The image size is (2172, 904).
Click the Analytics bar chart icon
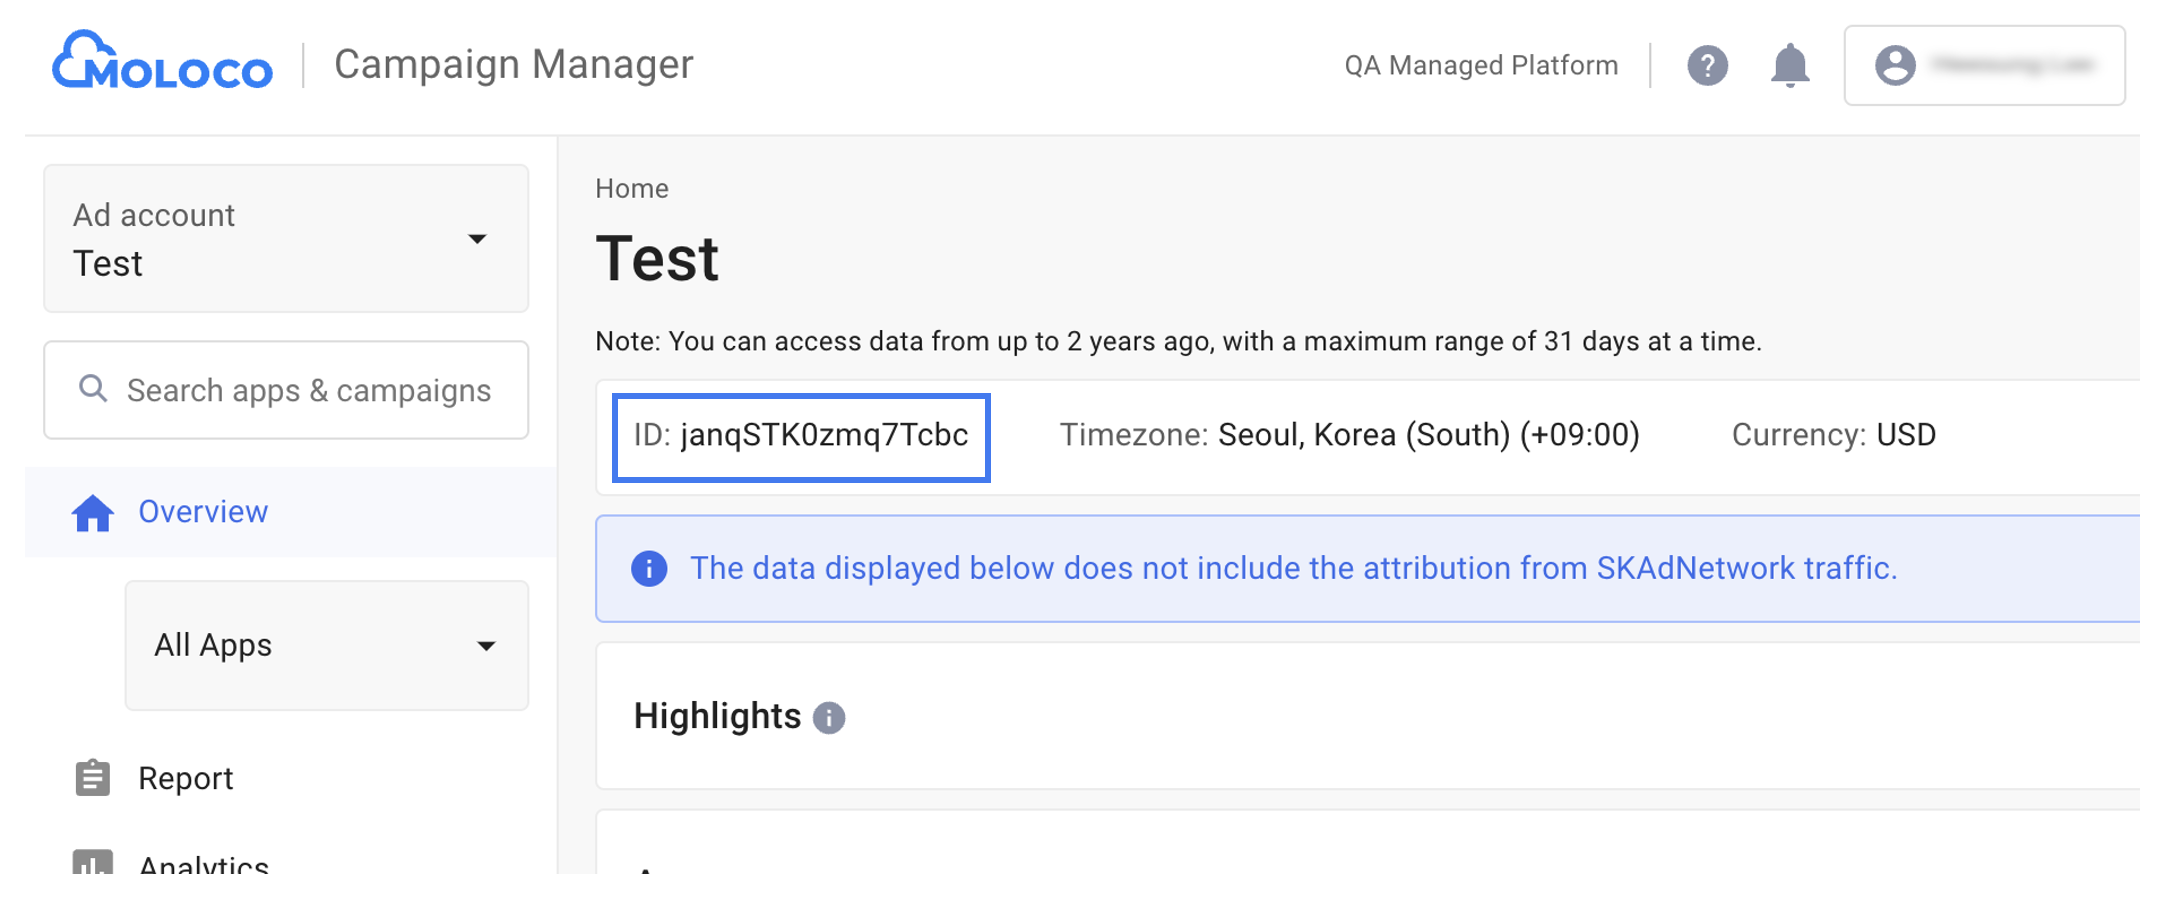pyautogui.click(x=92, y=862)
